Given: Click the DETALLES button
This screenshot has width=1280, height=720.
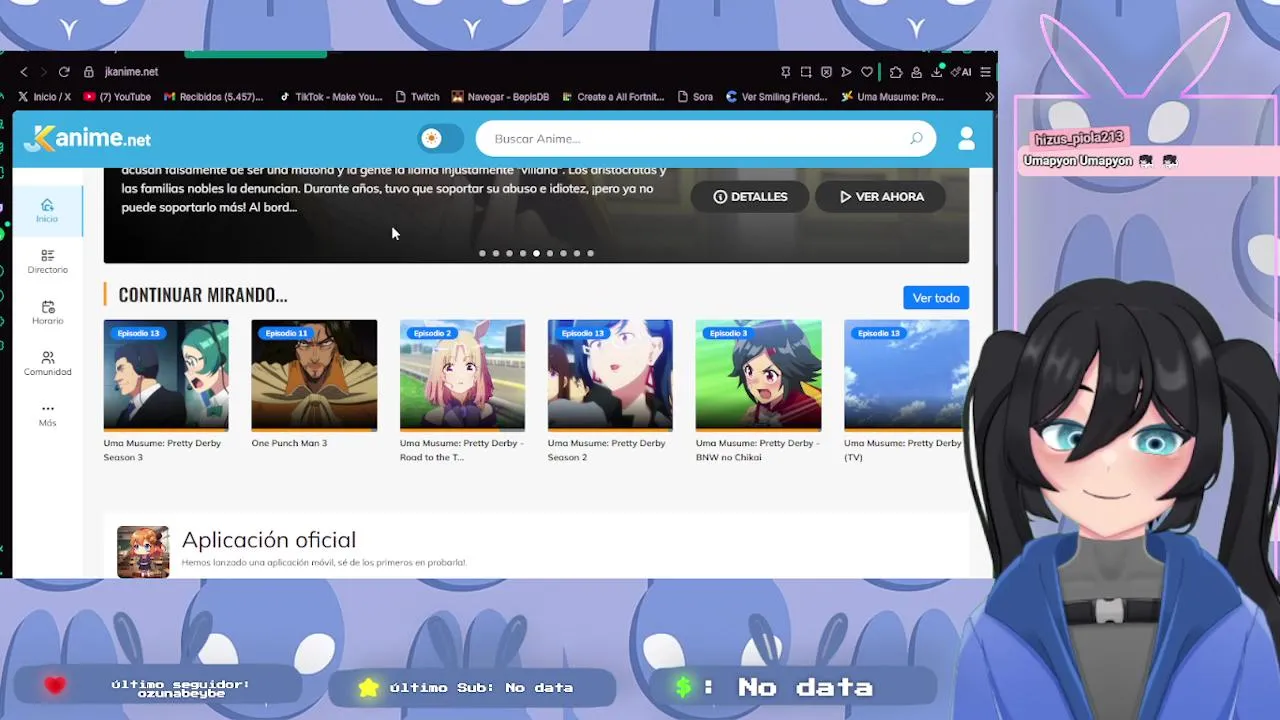Looking at the screenshot, I should 751,197.
